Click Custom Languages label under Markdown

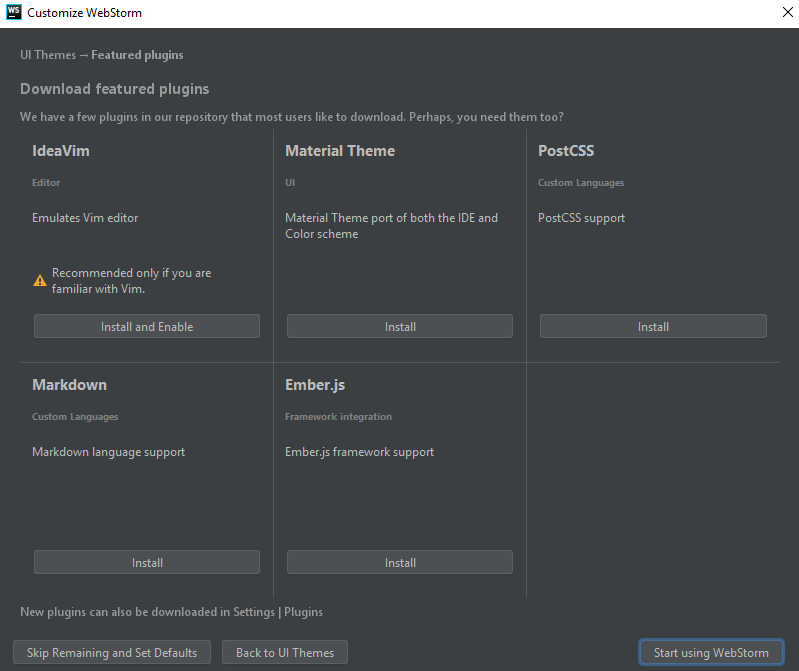[75, 416]
